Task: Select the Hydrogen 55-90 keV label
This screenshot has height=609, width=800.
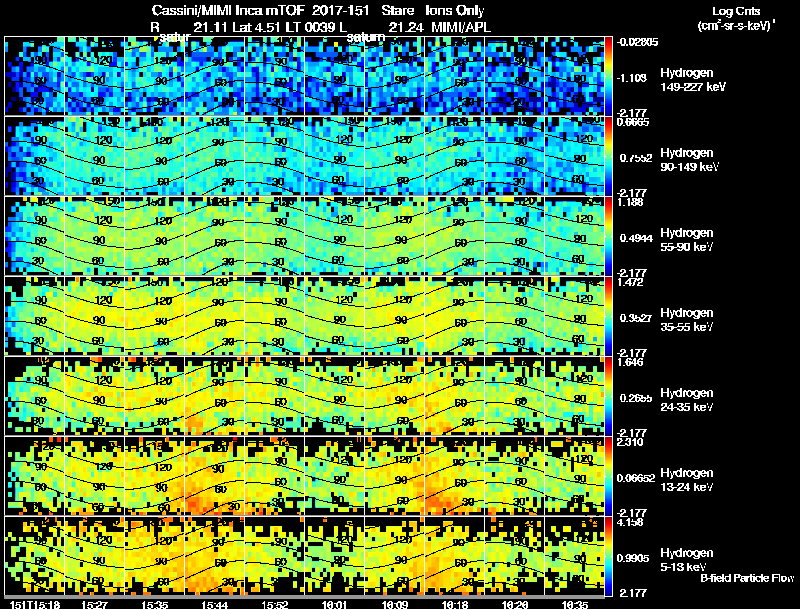Action: 687,240
